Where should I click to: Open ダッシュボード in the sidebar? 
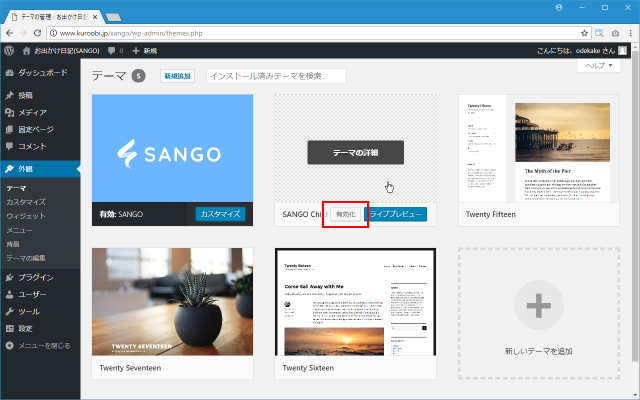pos(40,73)
